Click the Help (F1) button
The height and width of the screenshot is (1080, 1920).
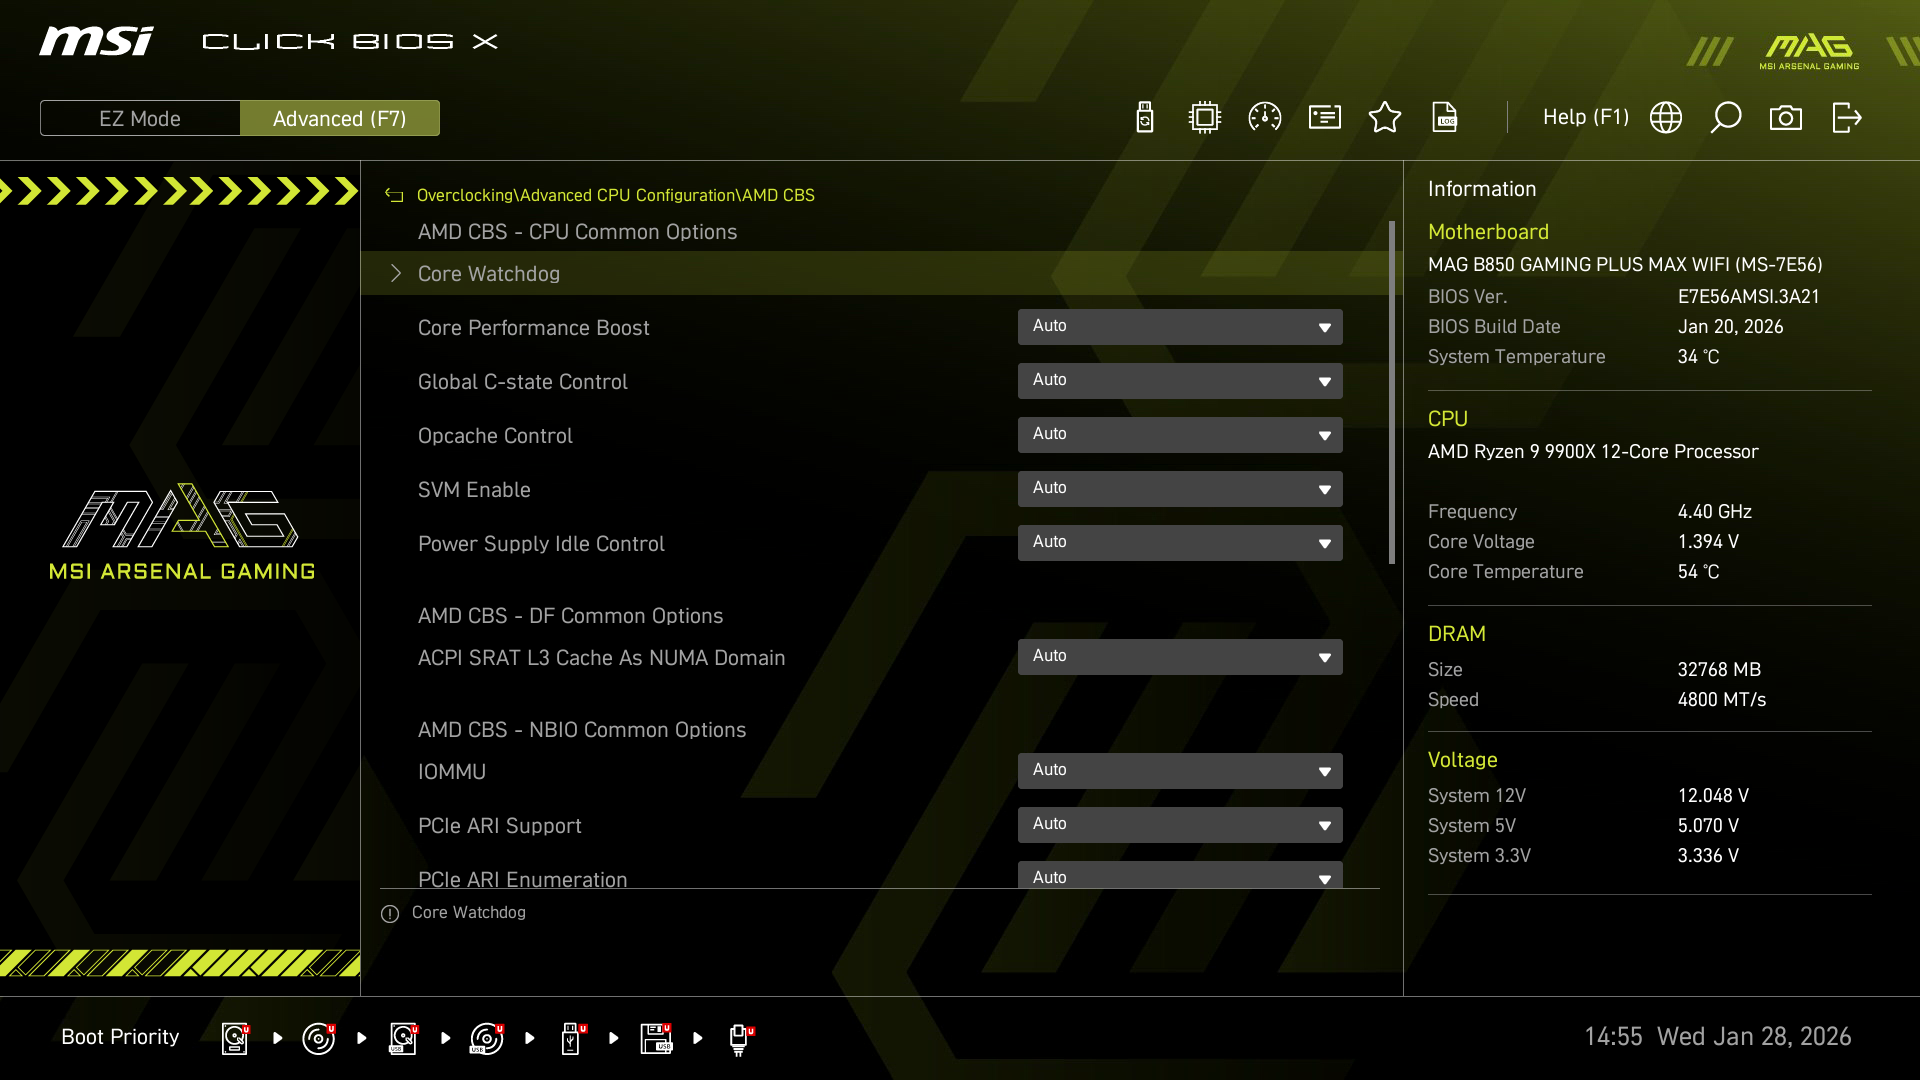coord(1585,117)
